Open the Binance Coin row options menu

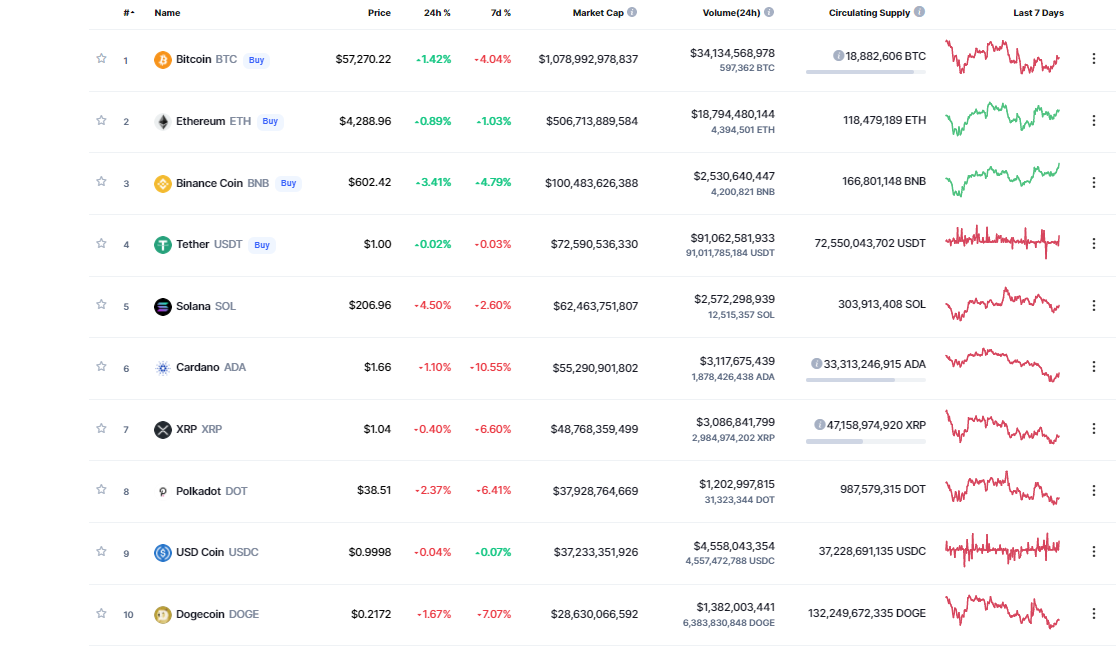point(1093,182)
